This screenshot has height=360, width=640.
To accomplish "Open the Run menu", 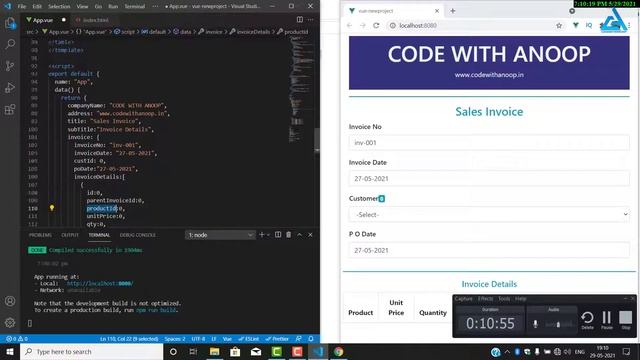I will click(x=113, y=7).
